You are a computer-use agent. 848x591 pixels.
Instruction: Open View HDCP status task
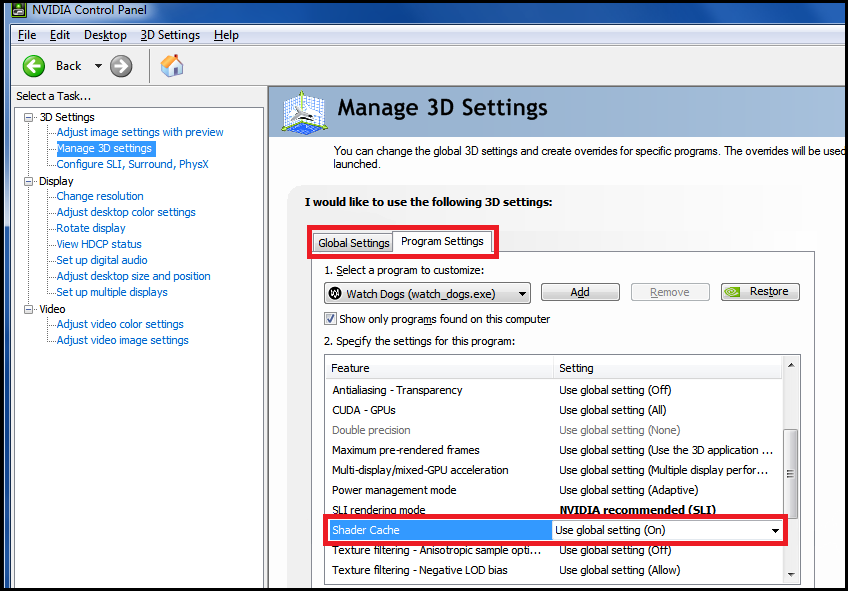coord(98,244)
